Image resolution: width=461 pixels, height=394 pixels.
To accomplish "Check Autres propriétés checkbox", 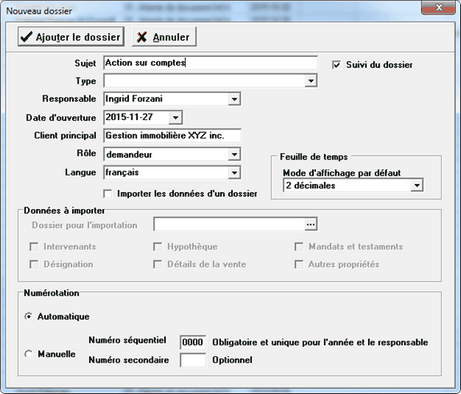I will tap(299, 264).
